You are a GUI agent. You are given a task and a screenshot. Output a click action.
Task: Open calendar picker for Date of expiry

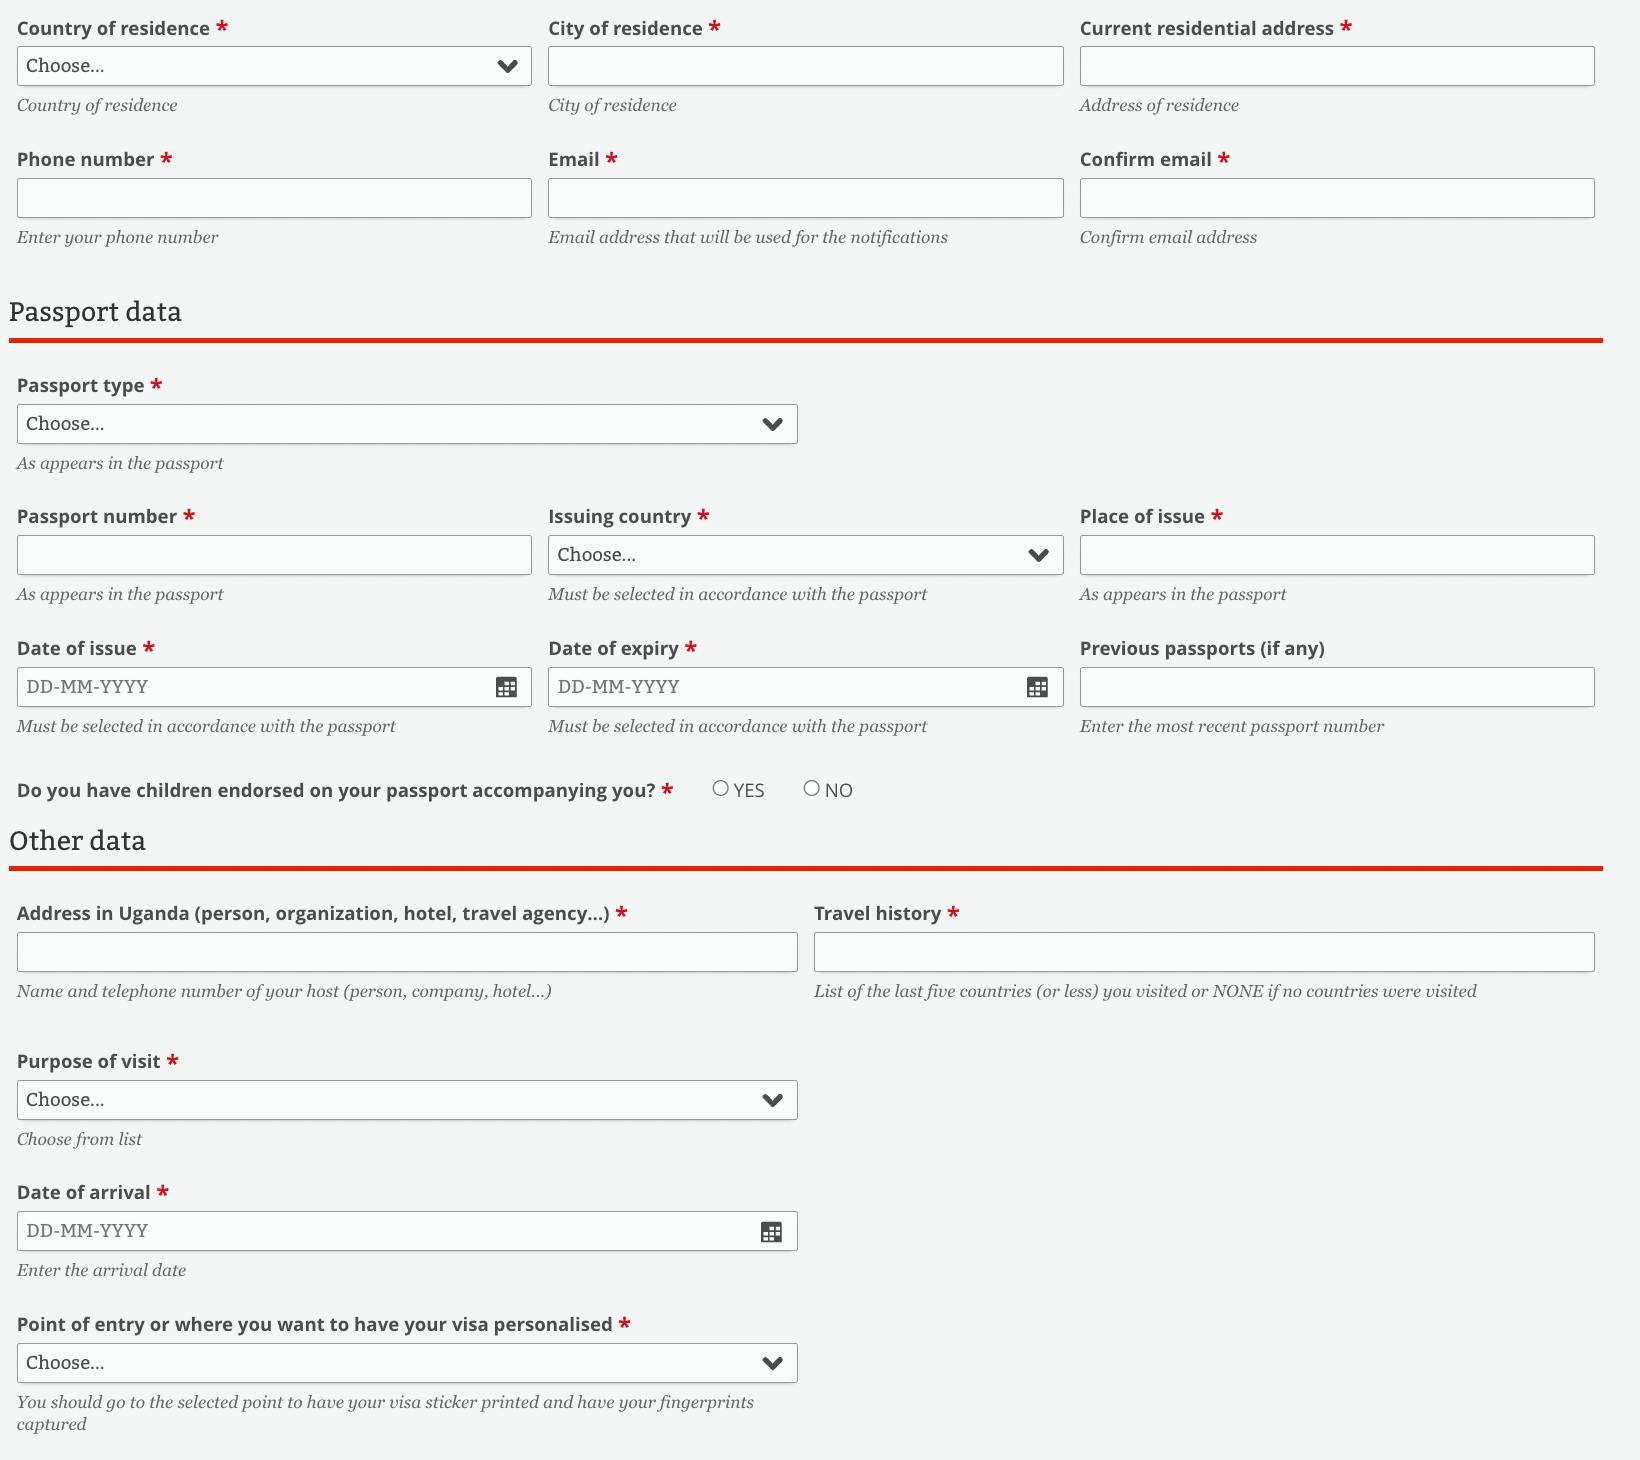(1038, 687)
